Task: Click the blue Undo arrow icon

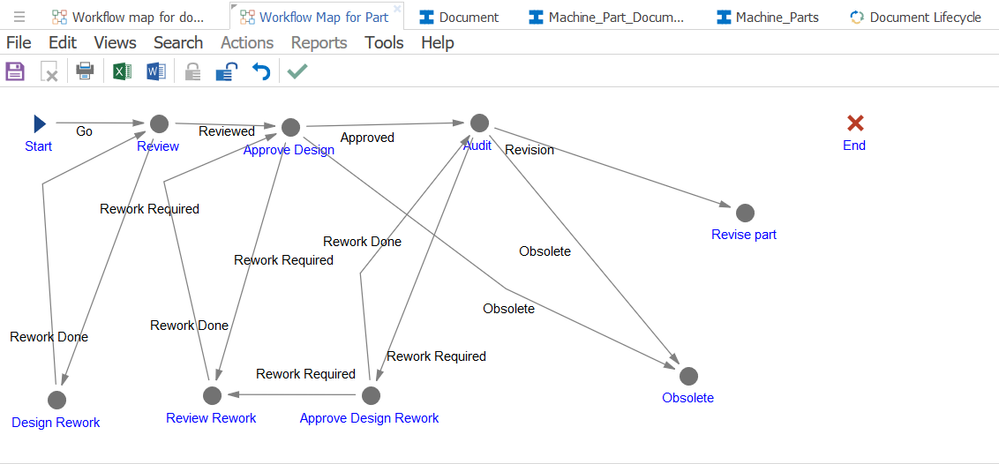Action: click(x=261, y=71)
